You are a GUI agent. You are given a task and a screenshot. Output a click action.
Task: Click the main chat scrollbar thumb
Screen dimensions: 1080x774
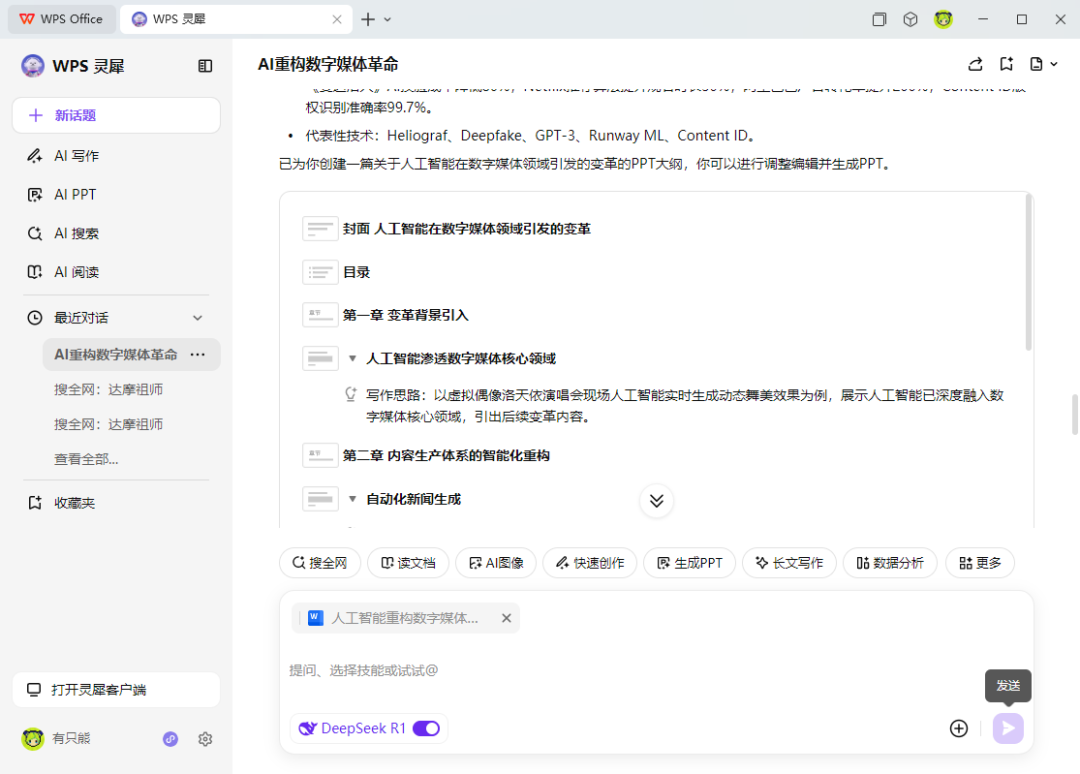point(1074,415)
